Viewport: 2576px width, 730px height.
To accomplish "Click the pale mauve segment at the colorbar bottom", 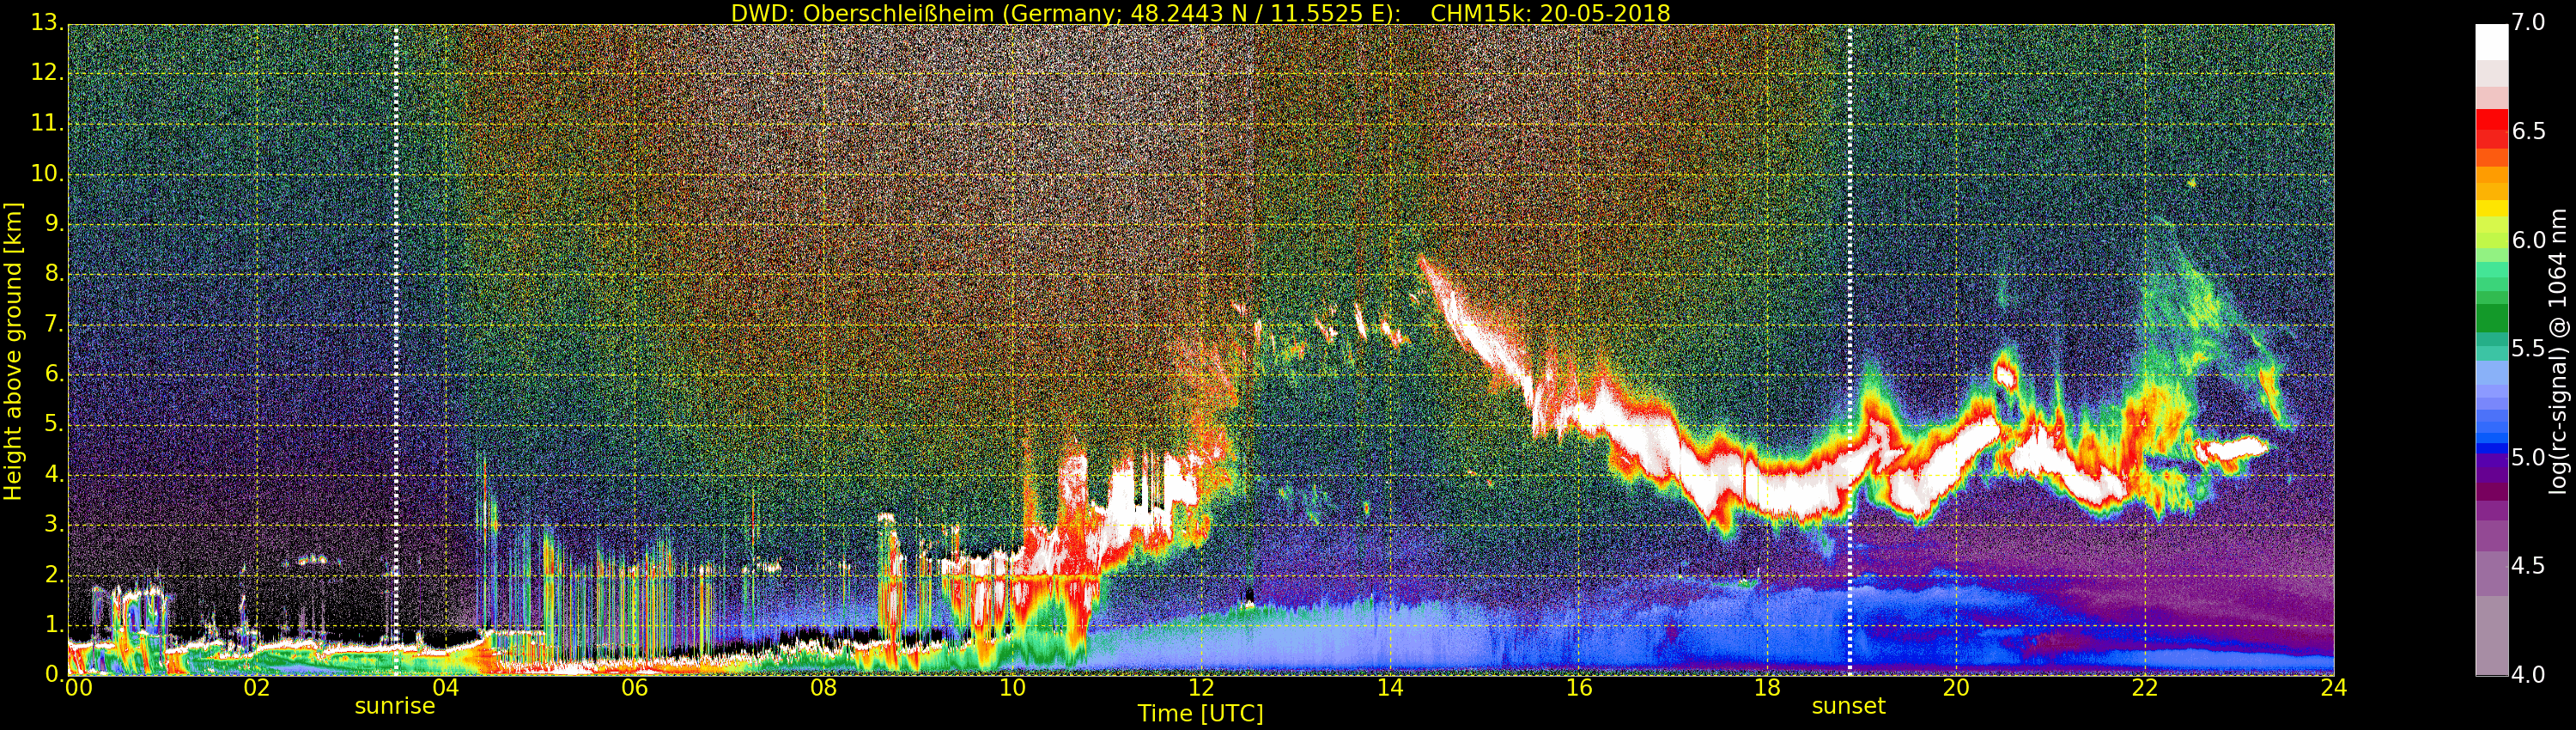I will coord(2491,636).
